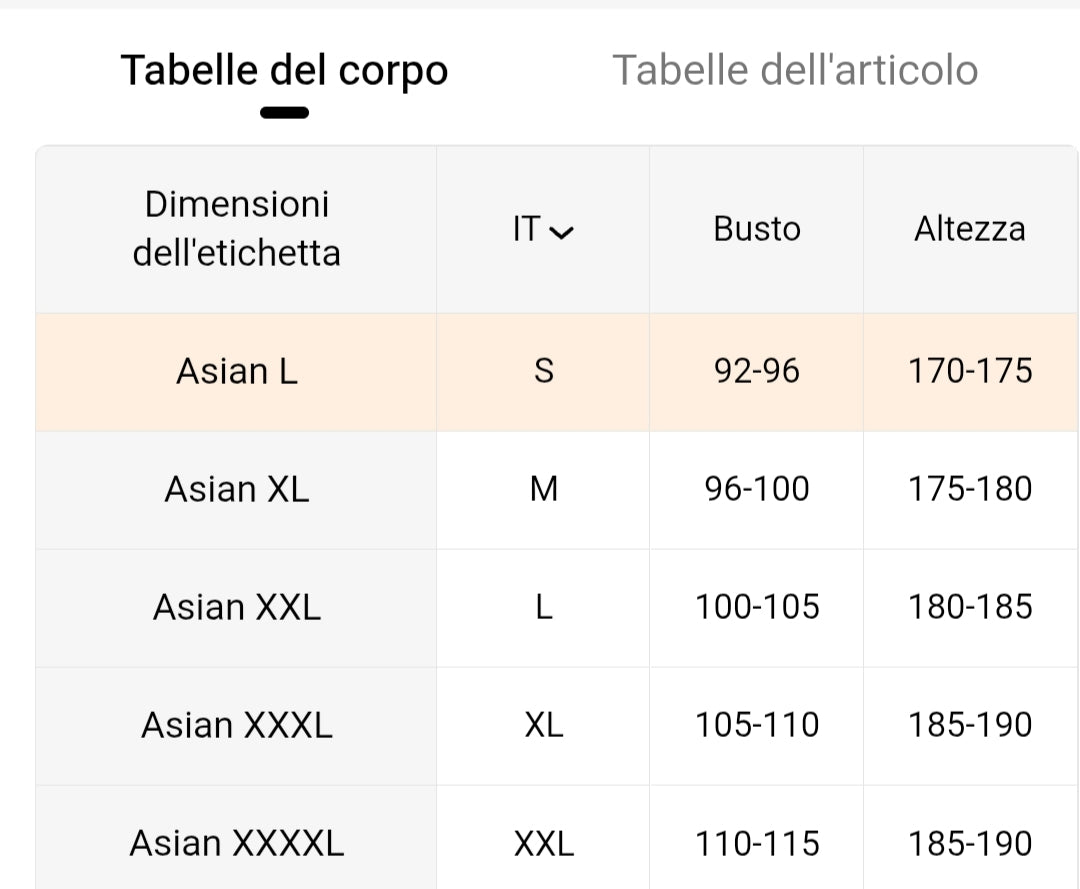Screen dimensions: 1080x889
Task: Click the 92-96 bust value
Action: pos(757,371)
